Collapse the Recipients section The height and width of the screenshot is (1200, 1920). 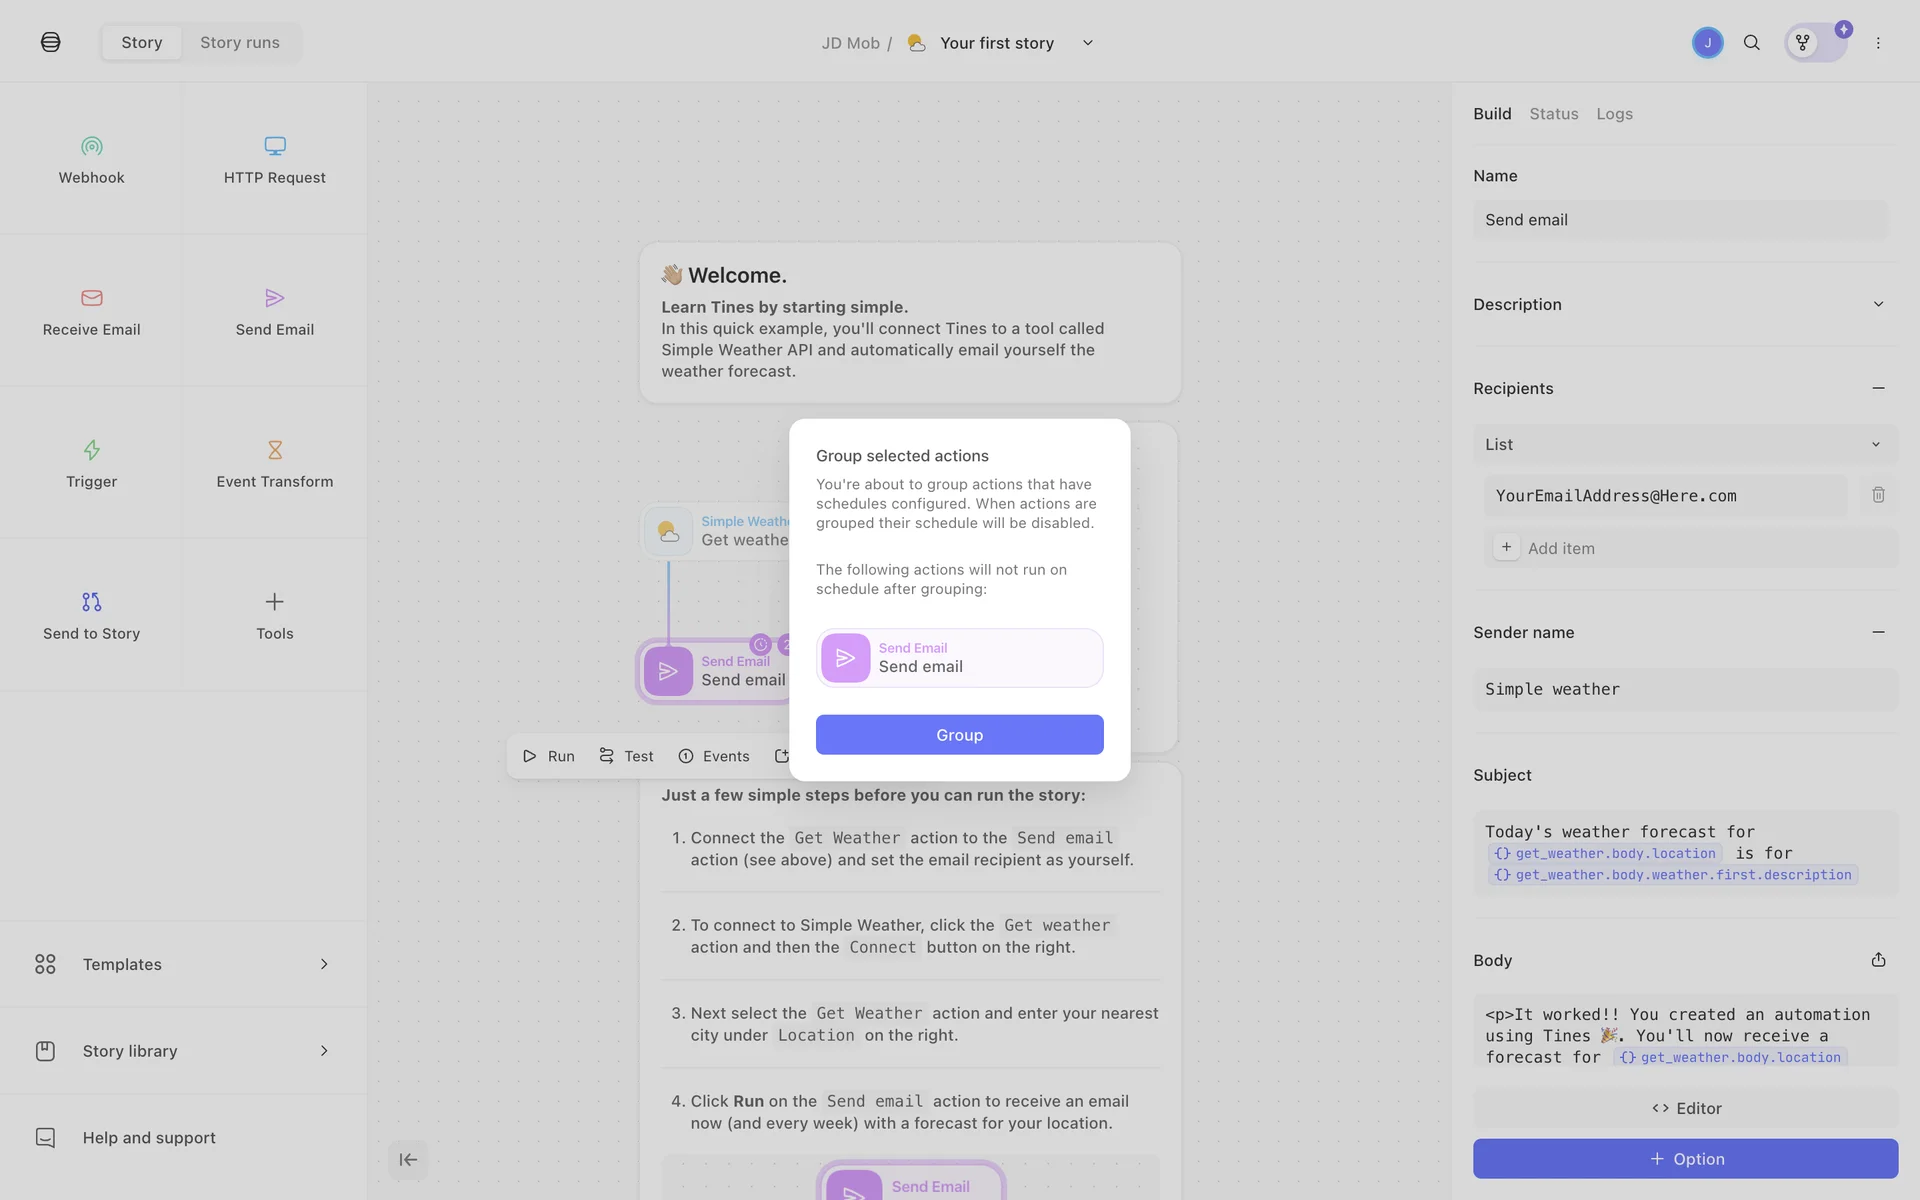pos(1878,388)
